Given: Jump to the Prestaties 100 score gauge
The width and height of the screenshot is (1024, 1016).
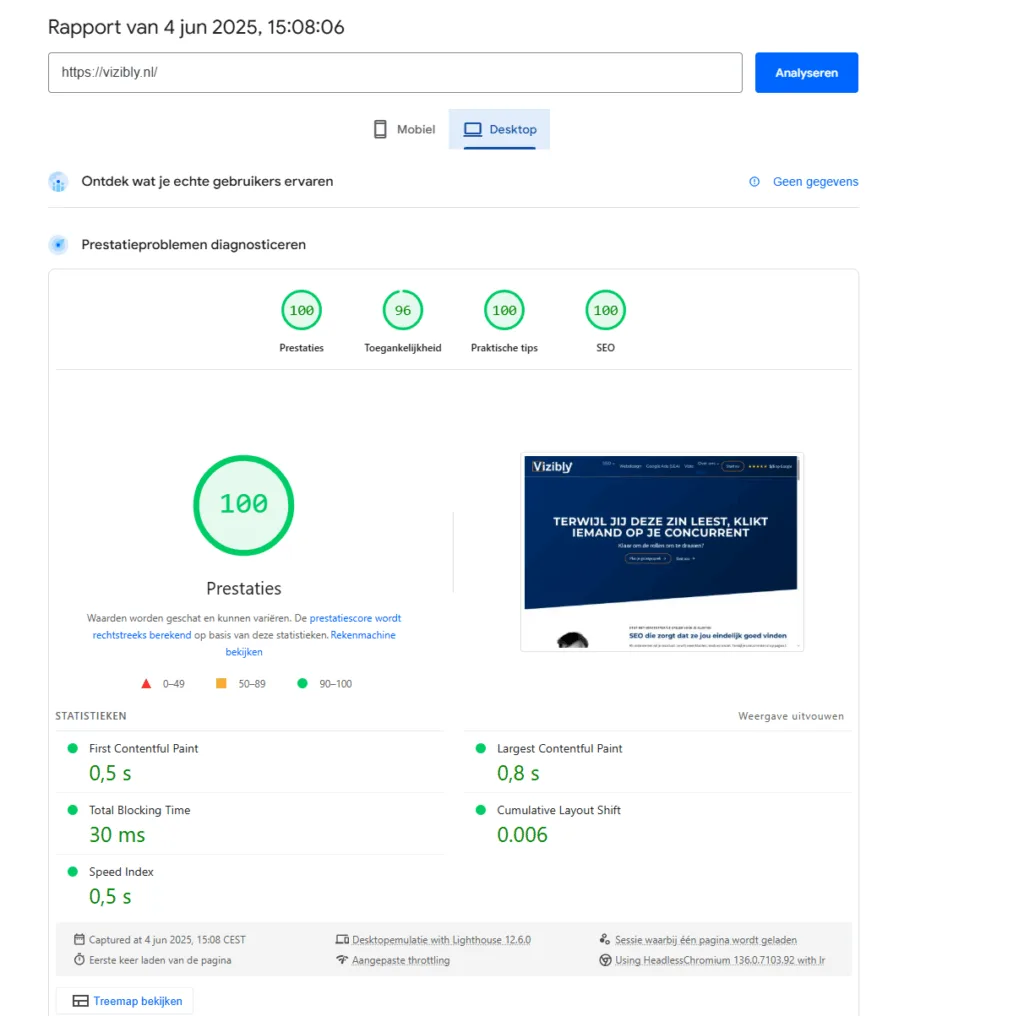Looking at the screenshot, I should pyautogui.click(x=301, y=311).
